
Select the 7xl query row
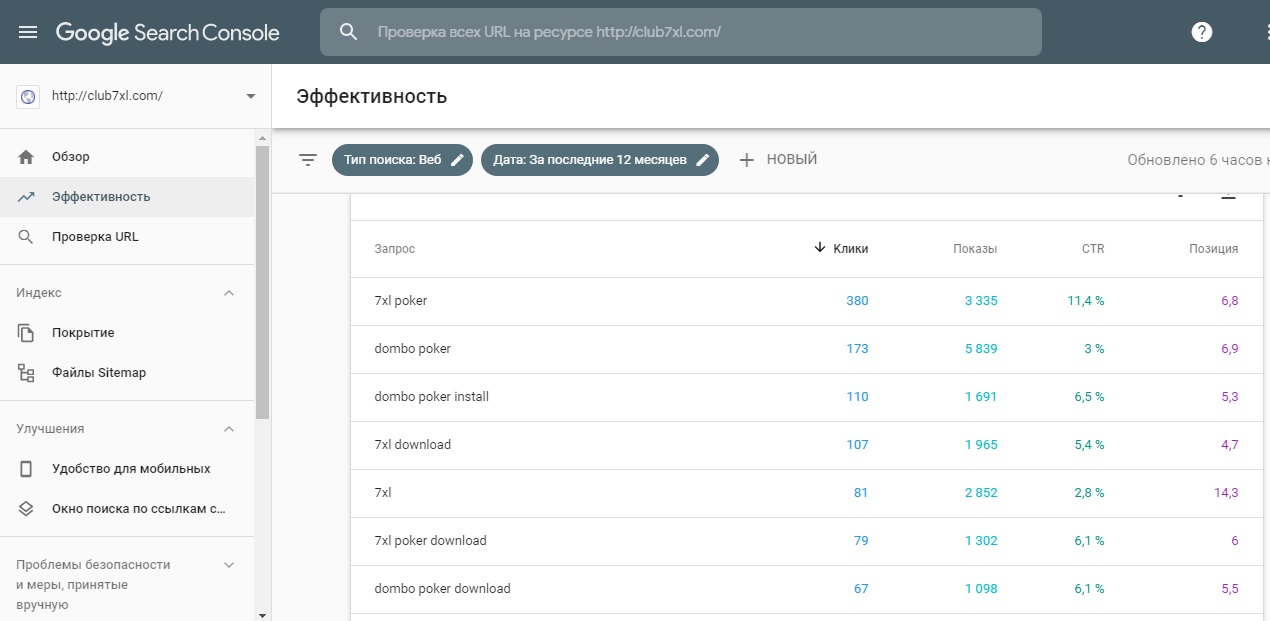coord(806,493)
